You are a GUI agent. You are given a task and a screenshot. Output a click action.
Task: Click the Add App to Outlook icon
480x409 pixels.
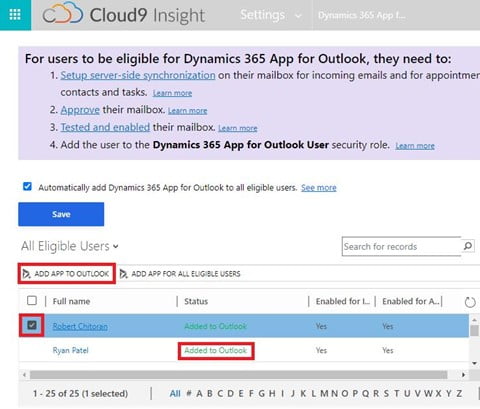pyautogui.click(x=26, y=274)
